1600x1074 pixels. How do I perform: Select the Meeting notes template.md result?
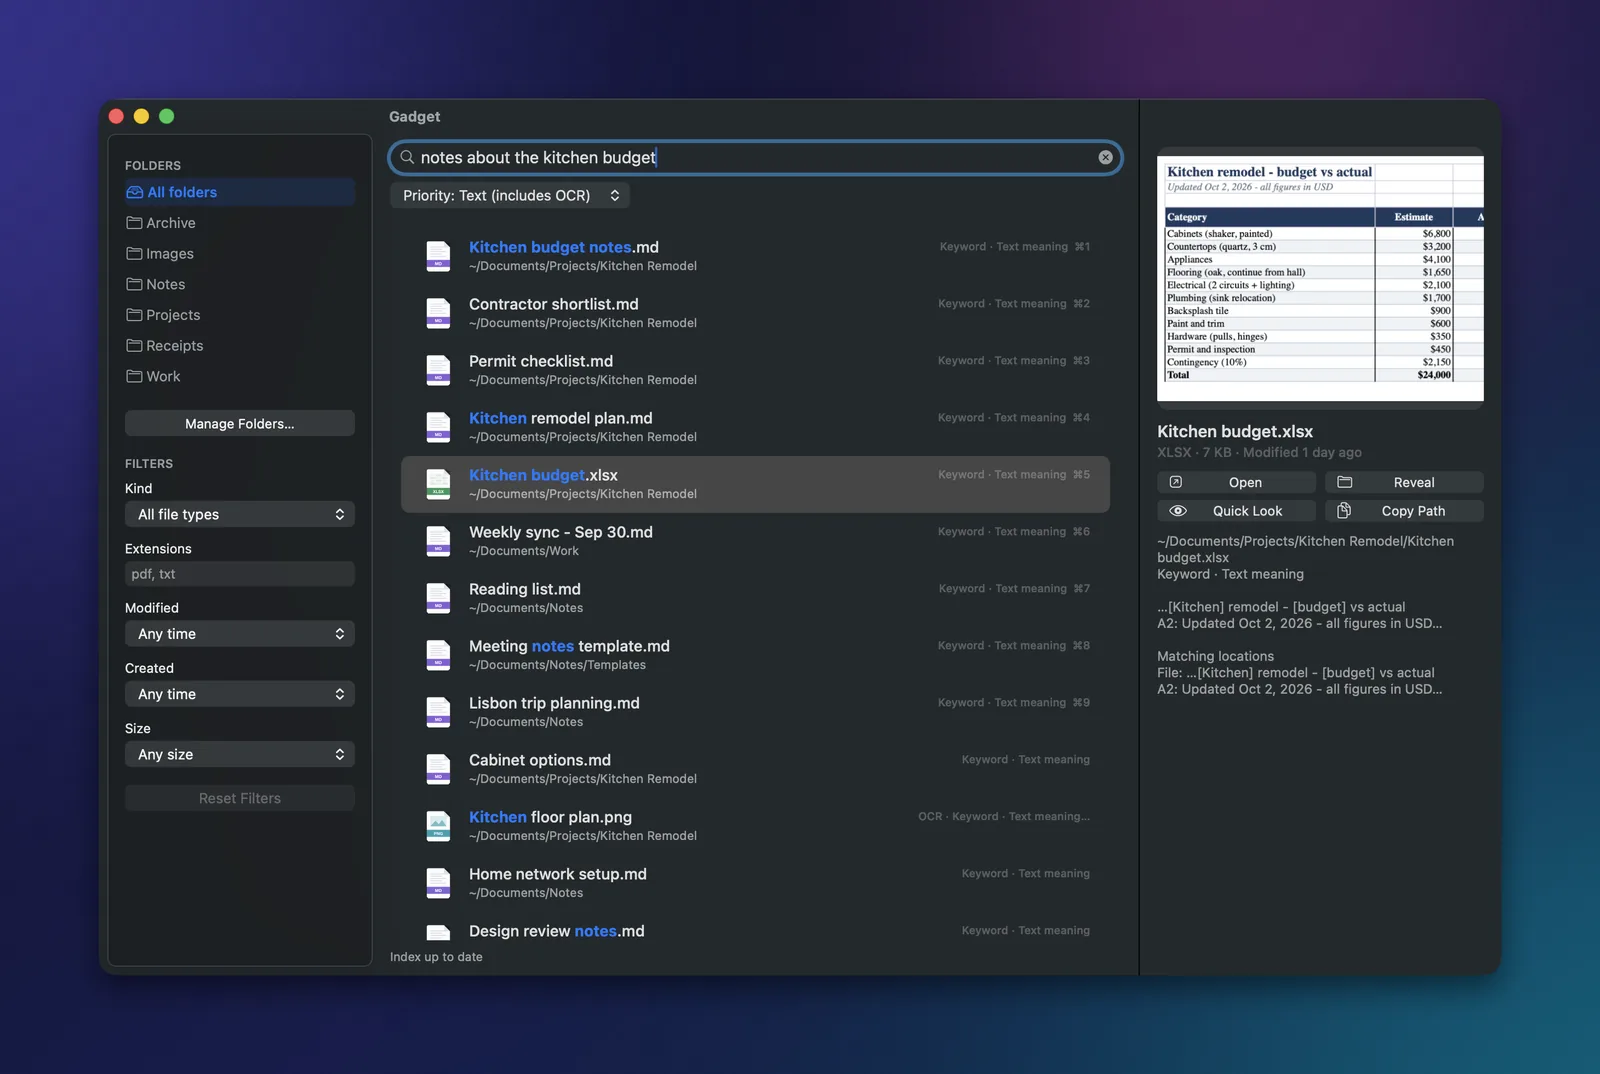click(x=755, y=655)
